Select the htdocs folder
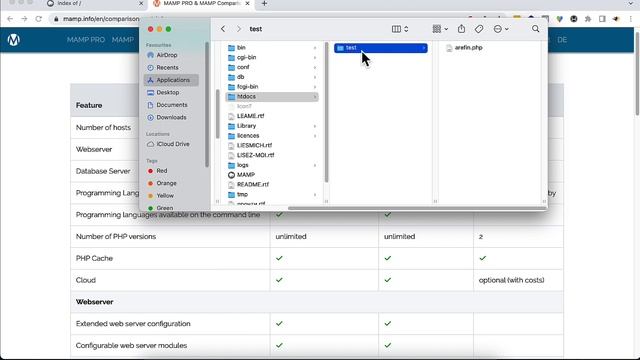 coord(272,97)
